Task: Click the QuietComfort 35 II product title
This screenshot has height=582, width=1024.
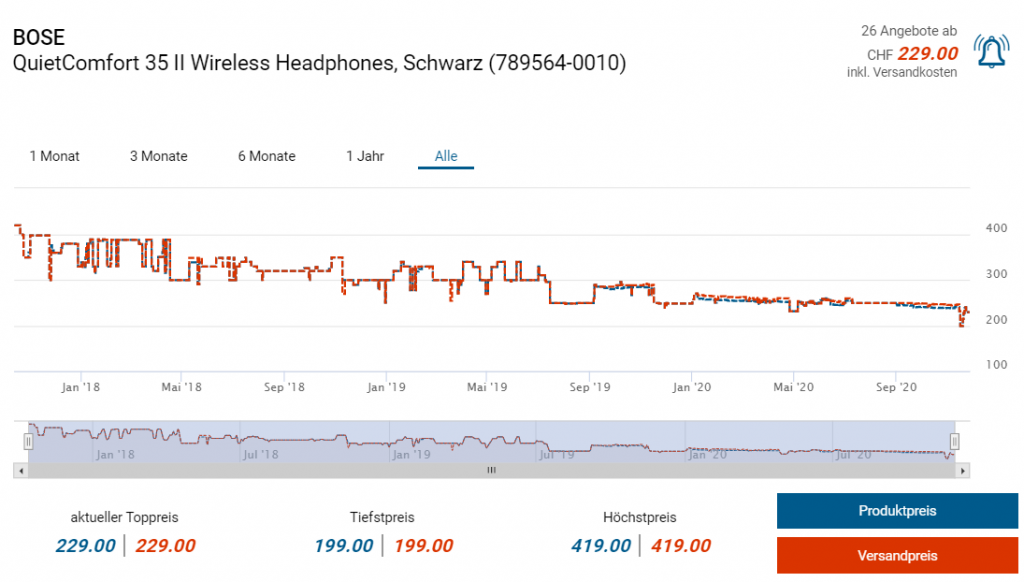Action: point(319,63)
